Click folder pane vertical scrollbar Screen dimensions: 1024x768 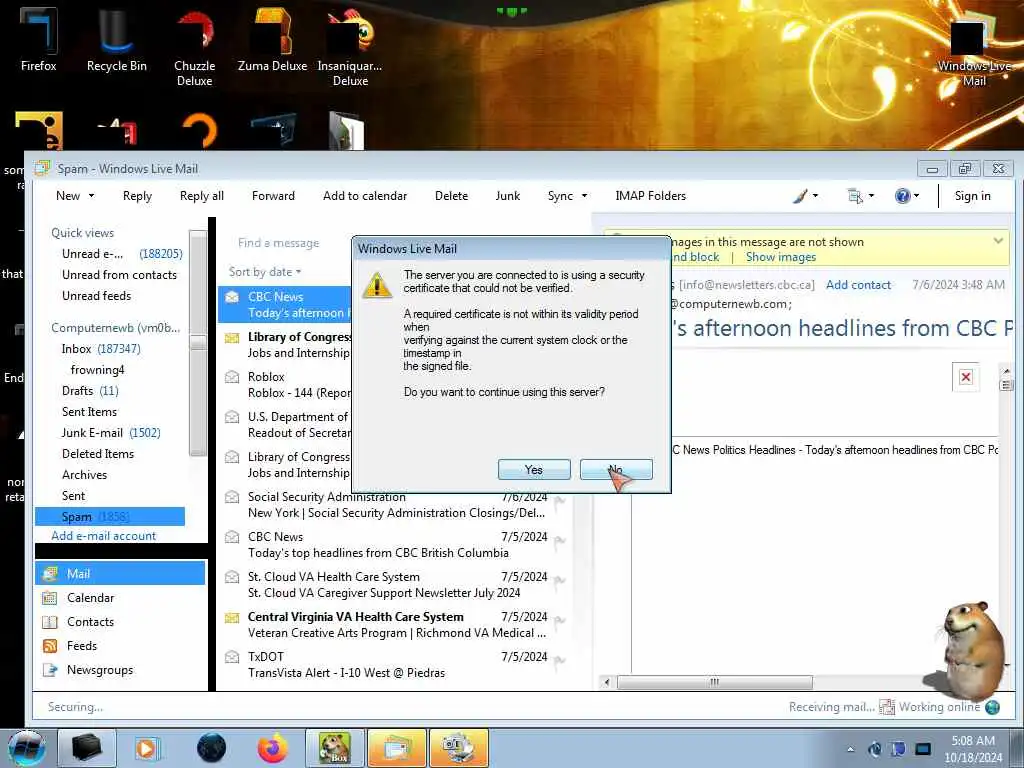click(197, 343)
